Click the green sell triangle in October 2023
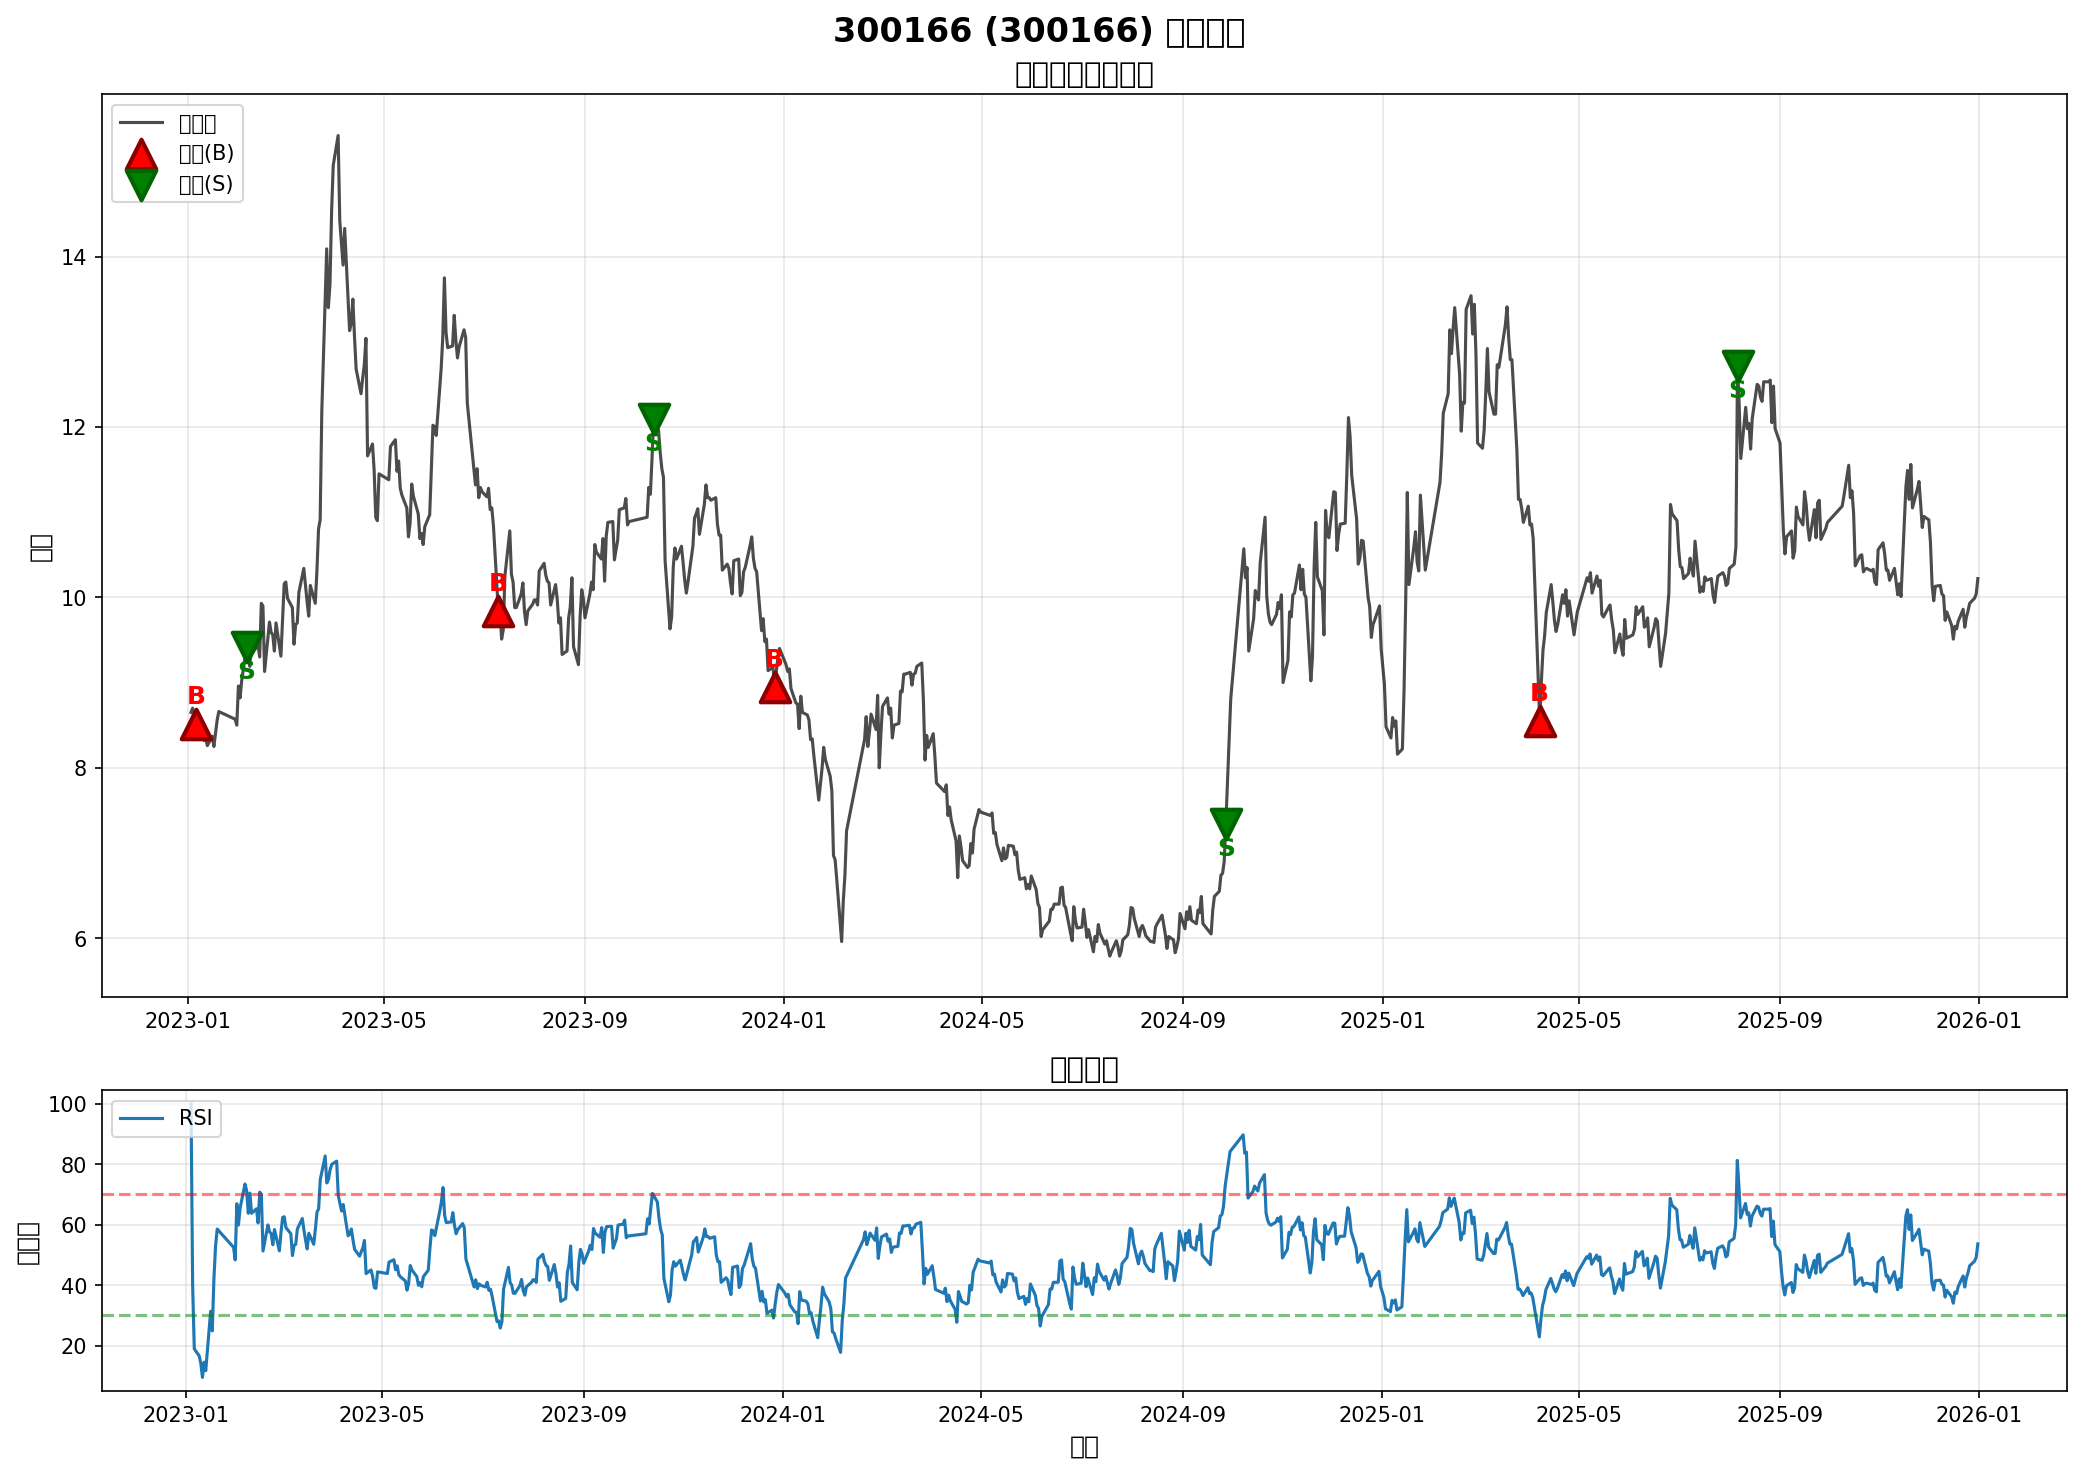The height and width of the screenshot is (1473, 2082). (654, 418)
